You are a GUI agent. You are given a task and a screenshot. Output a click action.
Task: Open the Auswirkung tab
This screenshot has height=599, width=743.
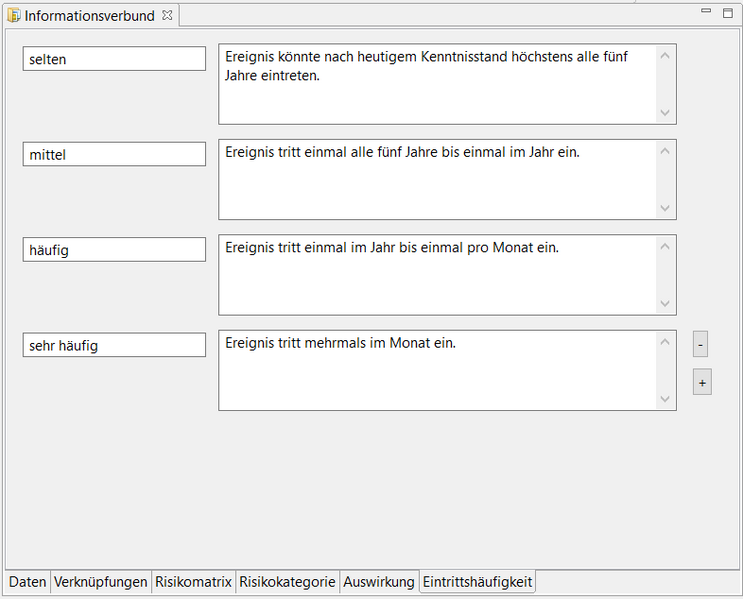pos(379,582)
